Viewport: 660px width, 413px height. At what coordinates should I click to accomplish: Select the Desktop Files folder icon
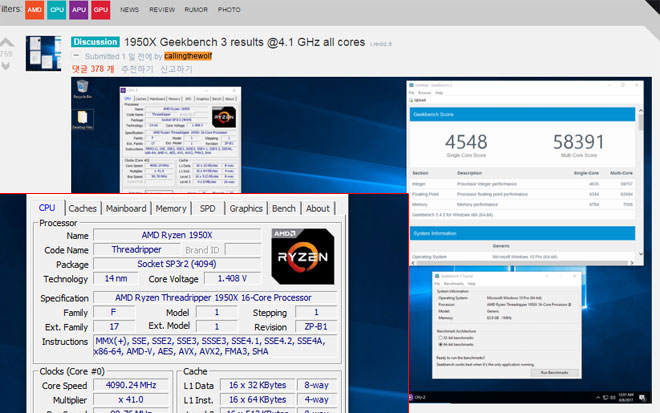tap(82, 120)
